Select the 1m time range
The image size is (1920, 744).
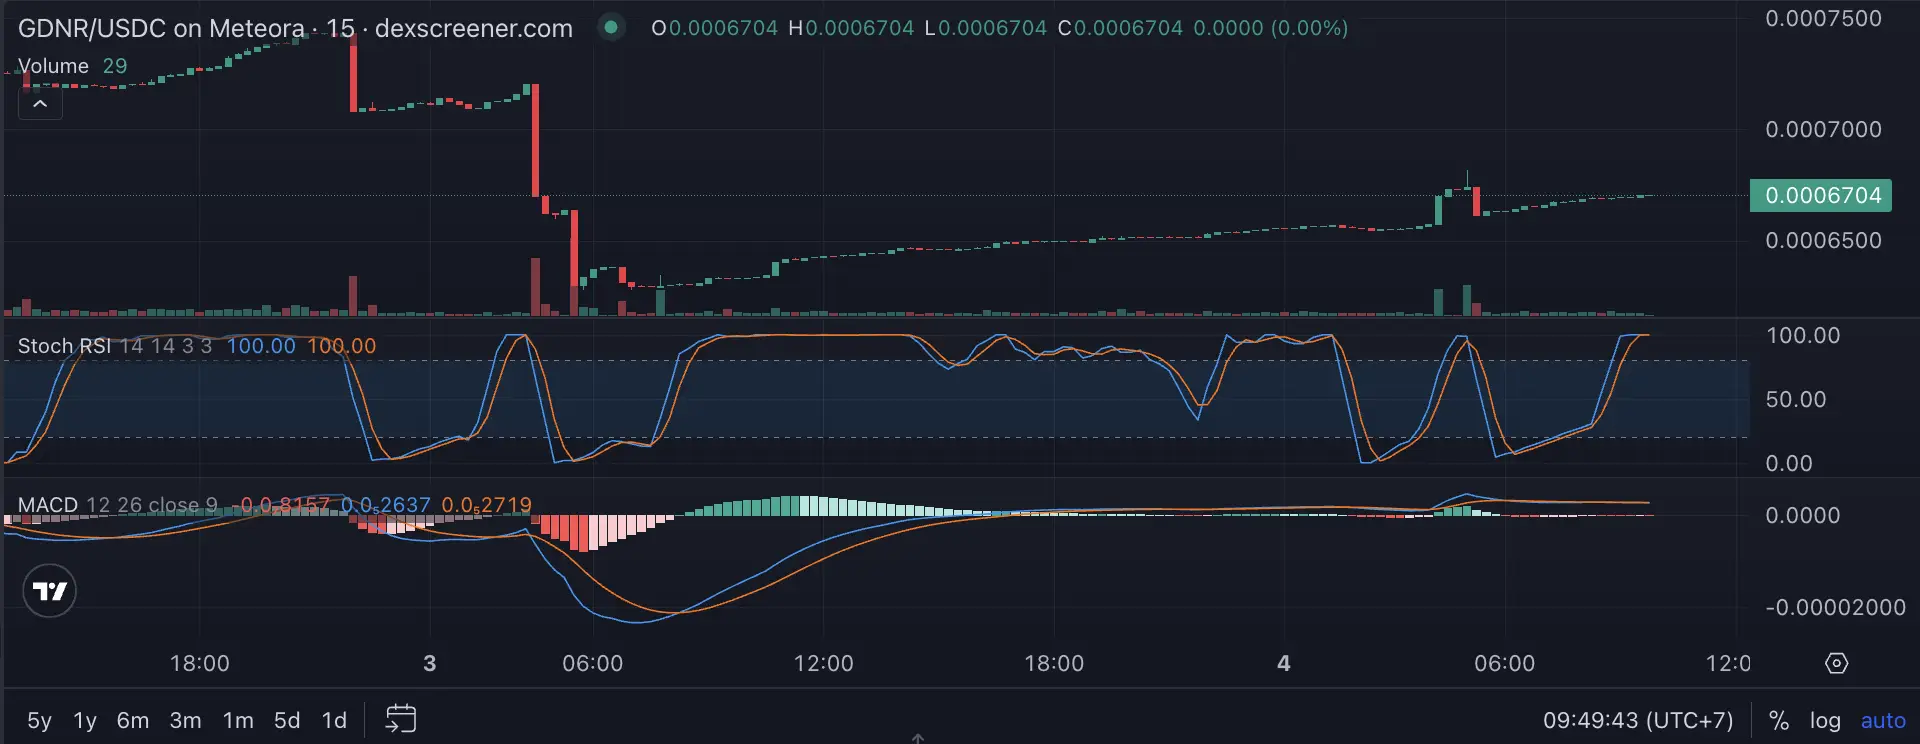[238, 720]
